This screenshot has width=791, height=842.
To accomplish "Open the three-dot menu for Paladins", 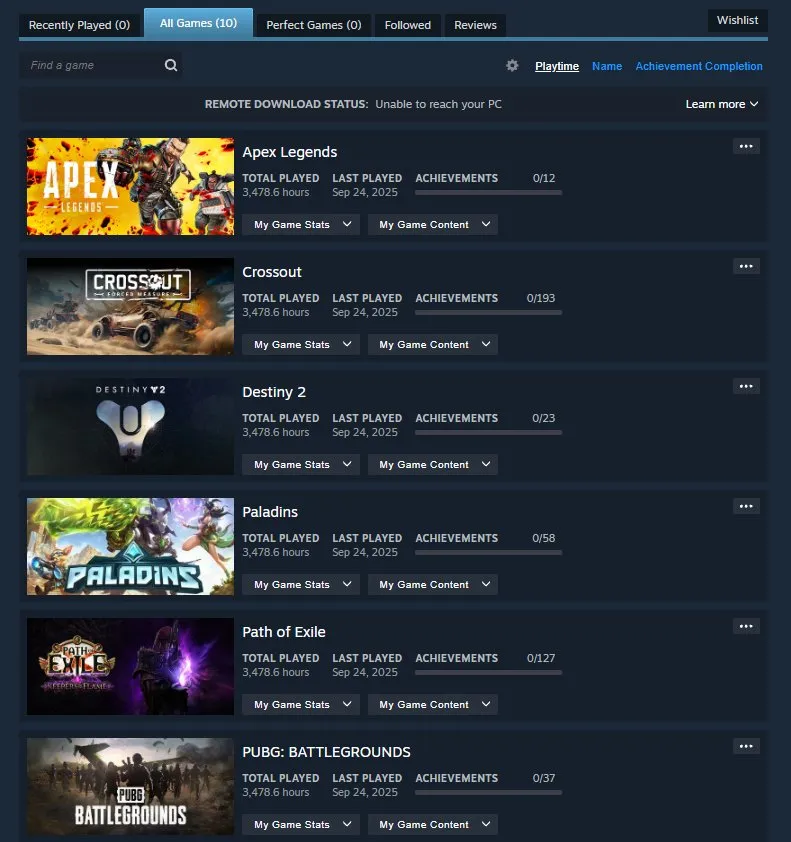I will click(x=746, y=506).
